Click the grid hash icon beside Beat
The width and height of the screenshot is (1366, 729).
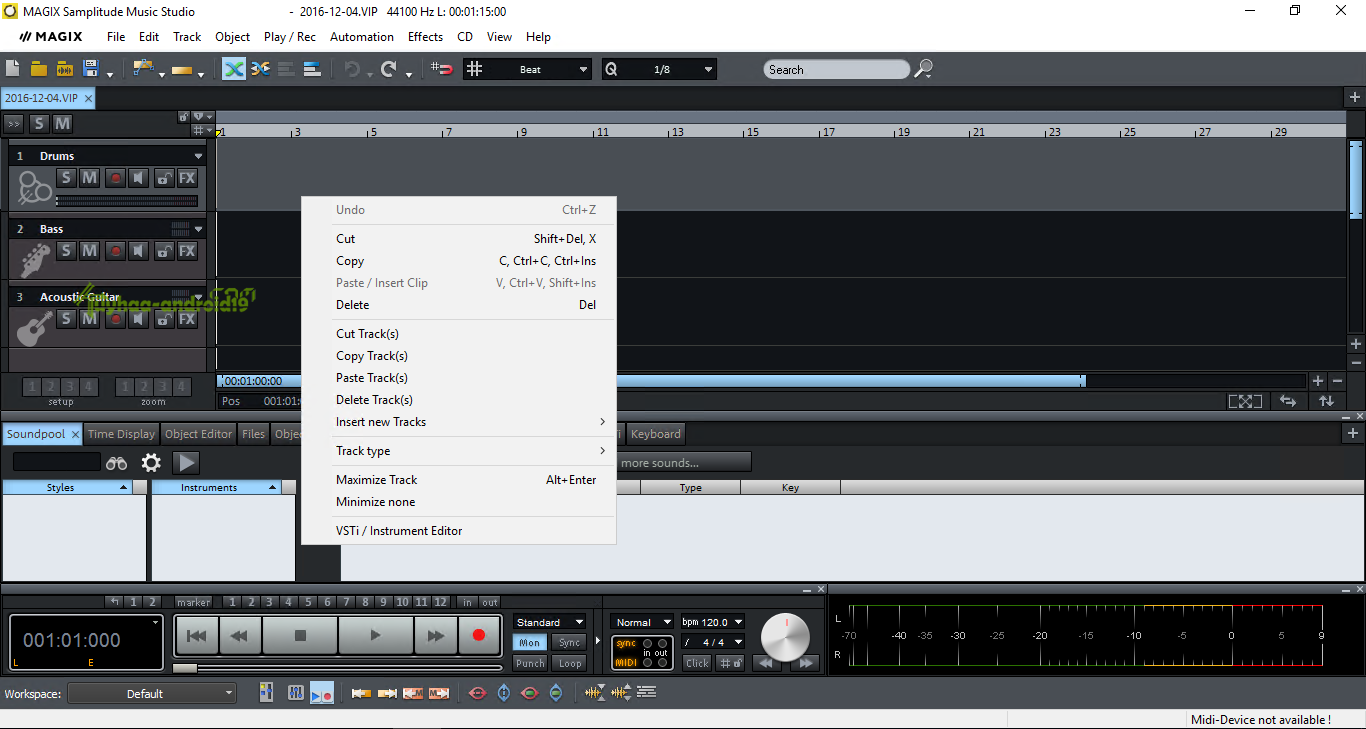click(474, 69)
